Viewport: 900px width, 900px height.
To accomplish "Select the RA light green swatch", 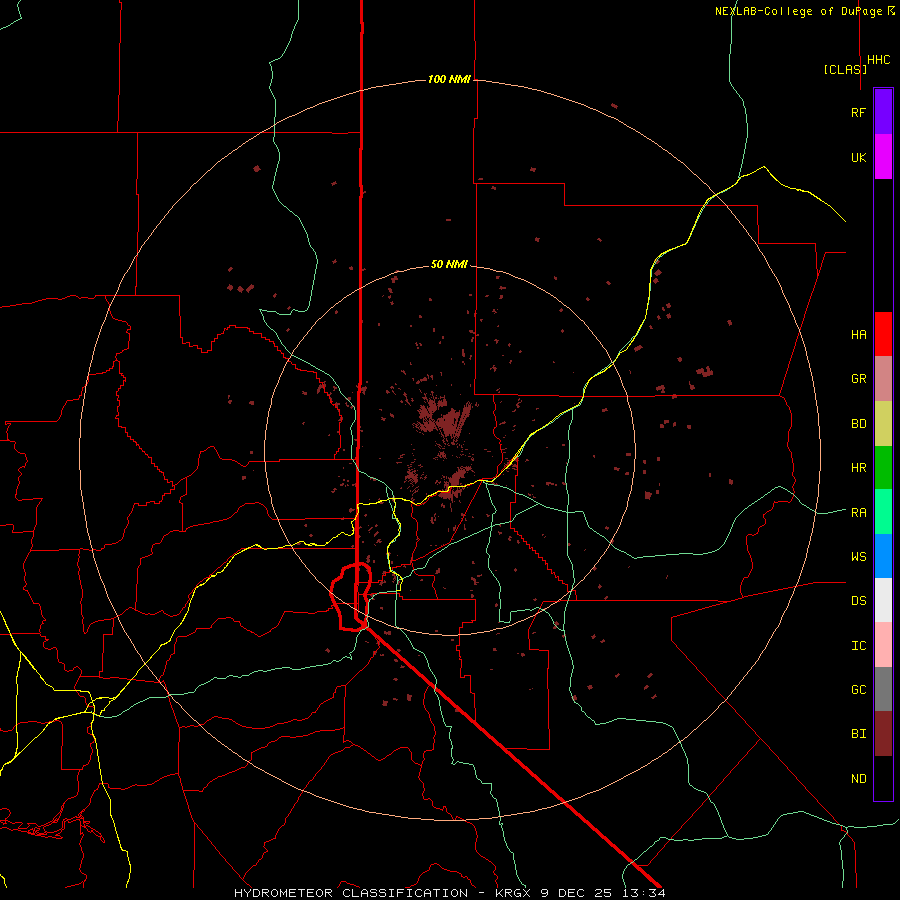I will (883, 512).
